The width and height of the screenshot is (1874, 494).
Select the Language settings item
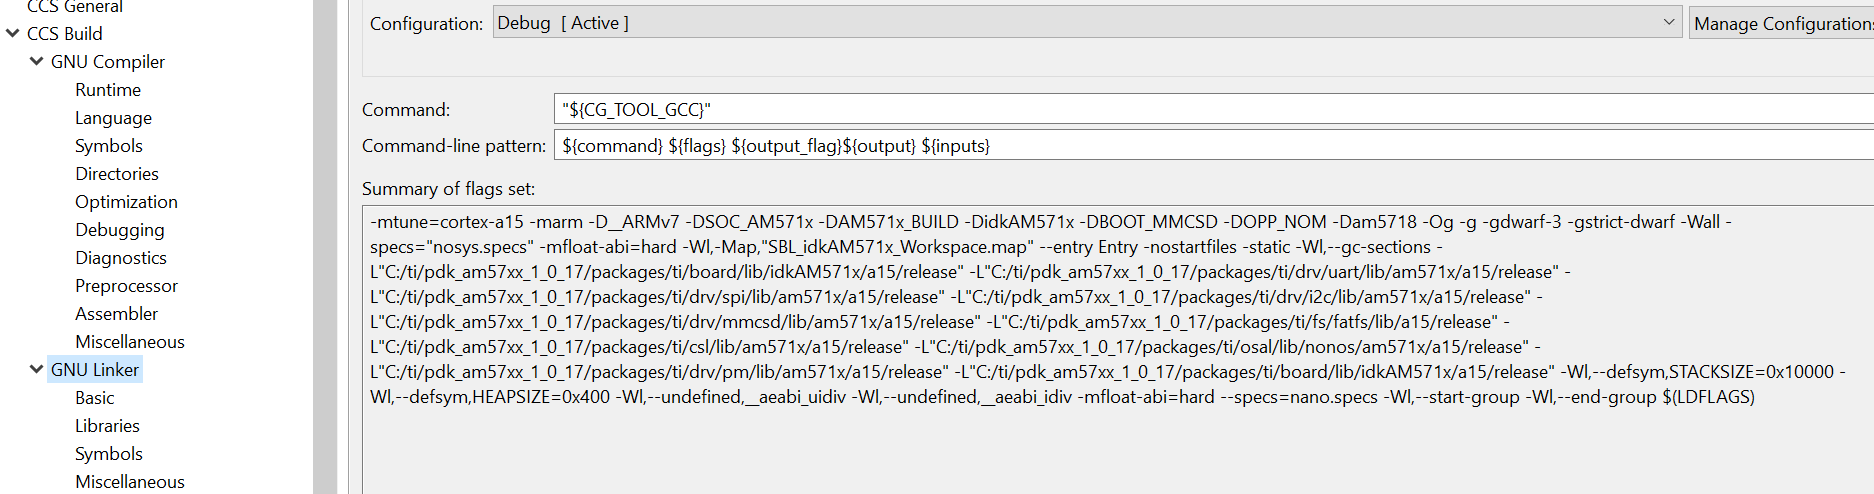[113, 117]
